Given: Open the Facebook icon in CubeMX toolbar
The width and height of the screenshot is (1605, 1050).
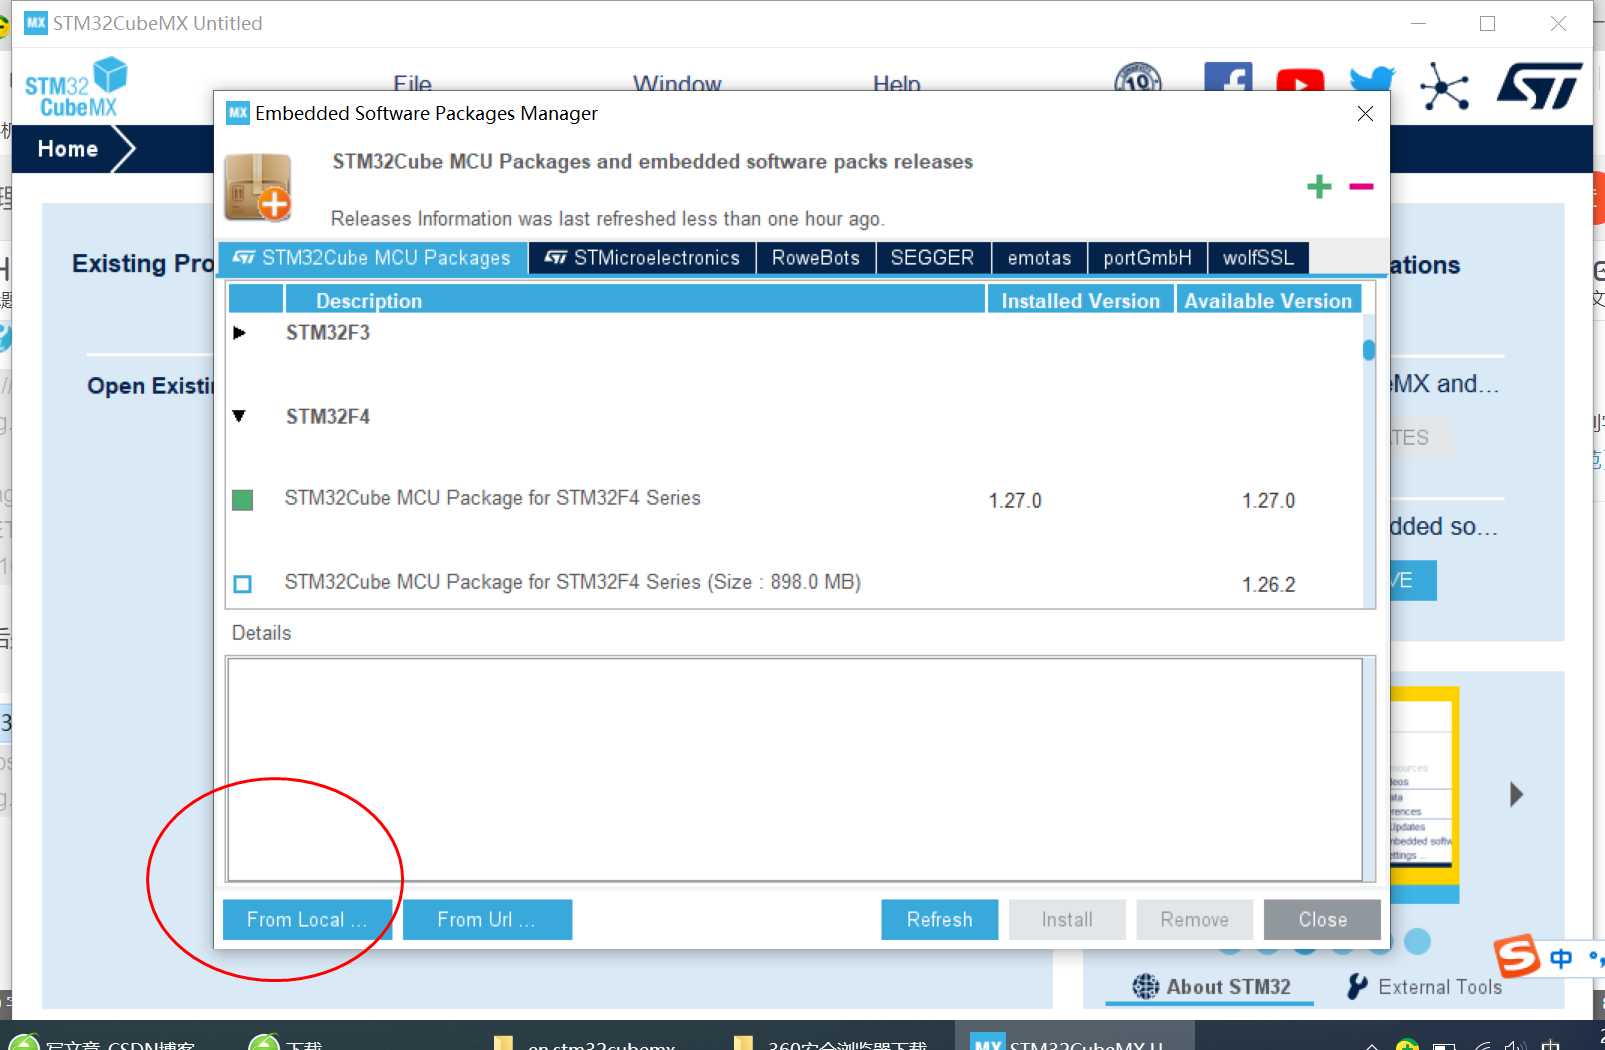Looking at the screenshot, I should coord(1228,77).
